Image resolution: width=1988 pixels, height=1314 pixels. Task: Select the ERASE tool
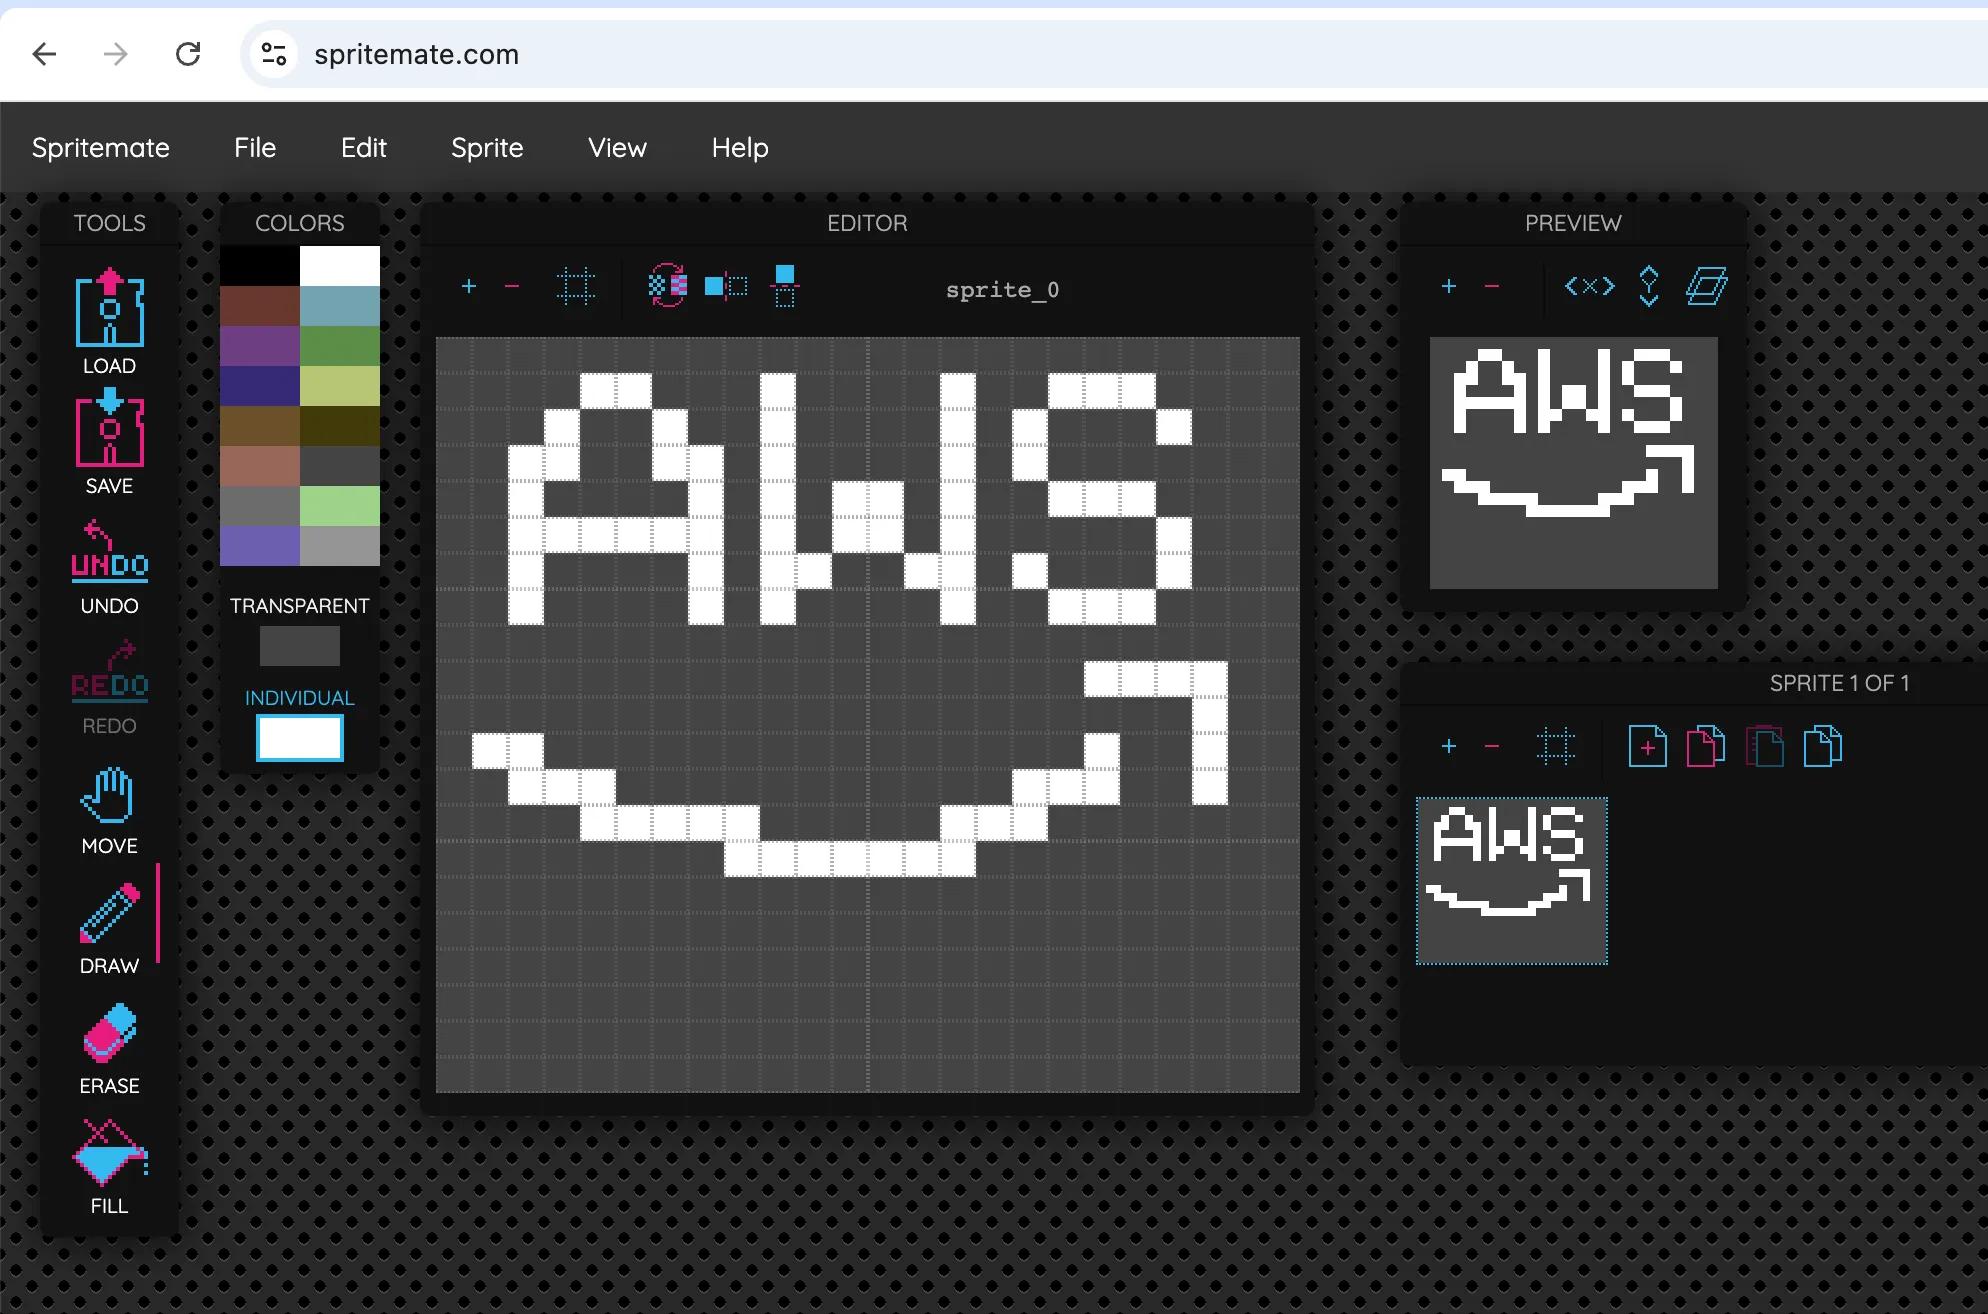109,1033
